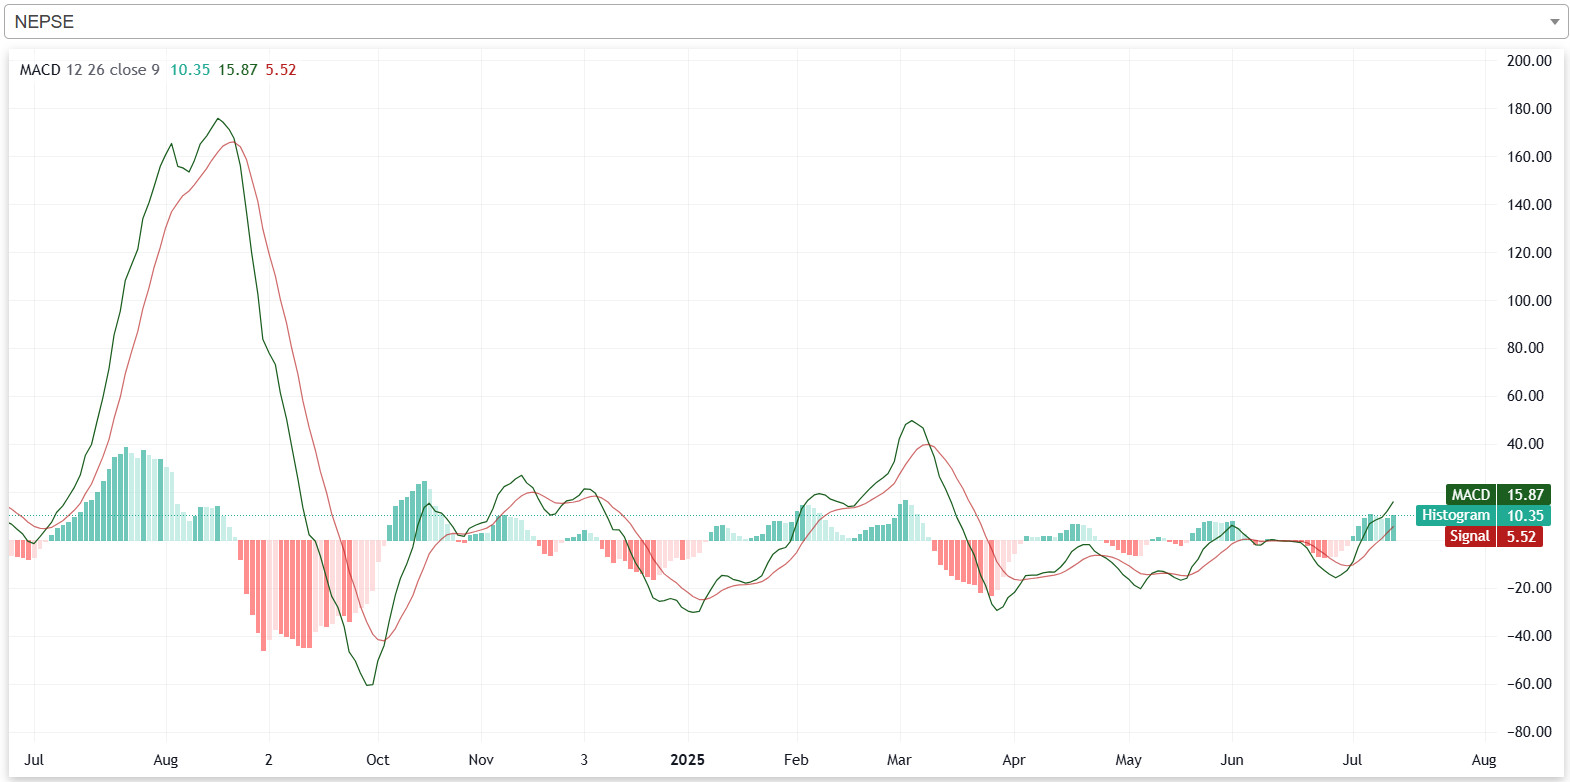This screenshot has height=782, width=1570.
Task: Click the Mar time axis label
Action: (899, 760)
